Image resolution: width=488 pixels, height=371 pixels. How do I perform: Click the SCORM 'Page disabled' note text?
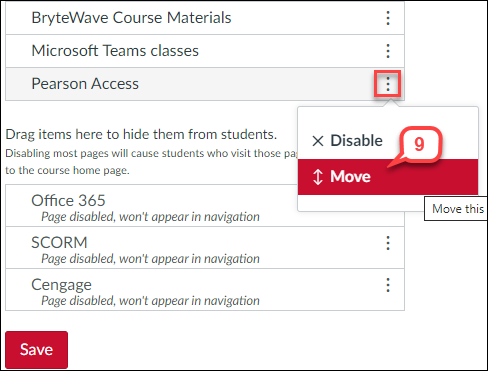coord(150,259)
